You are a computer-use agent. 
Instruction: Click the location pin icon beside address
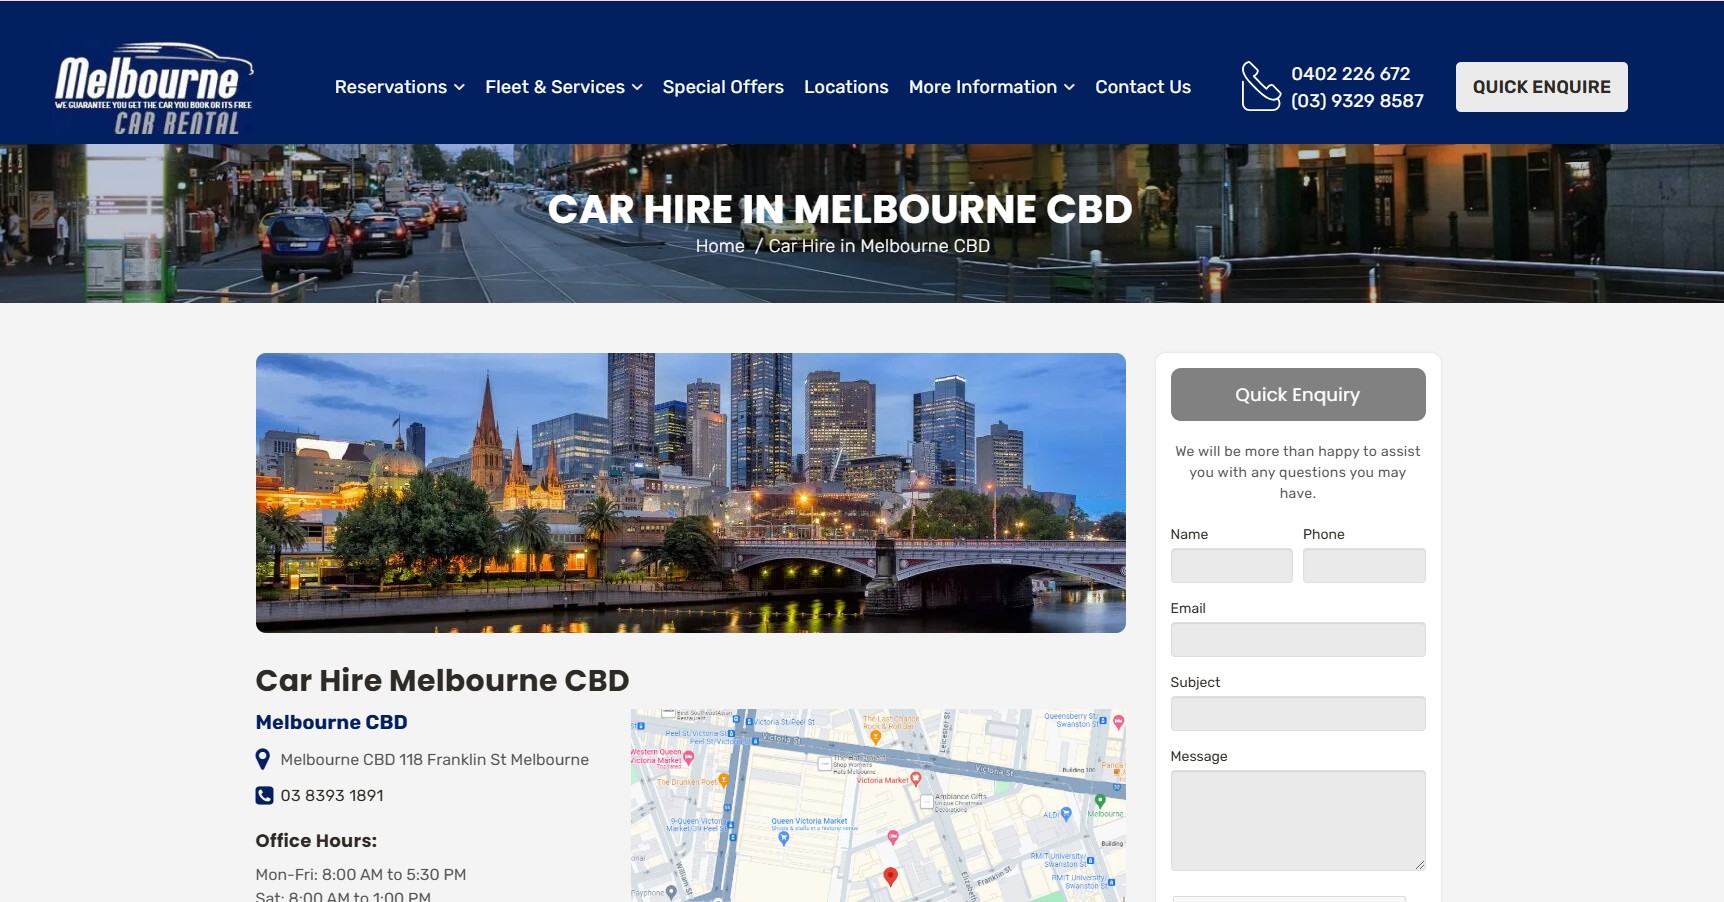263,760
